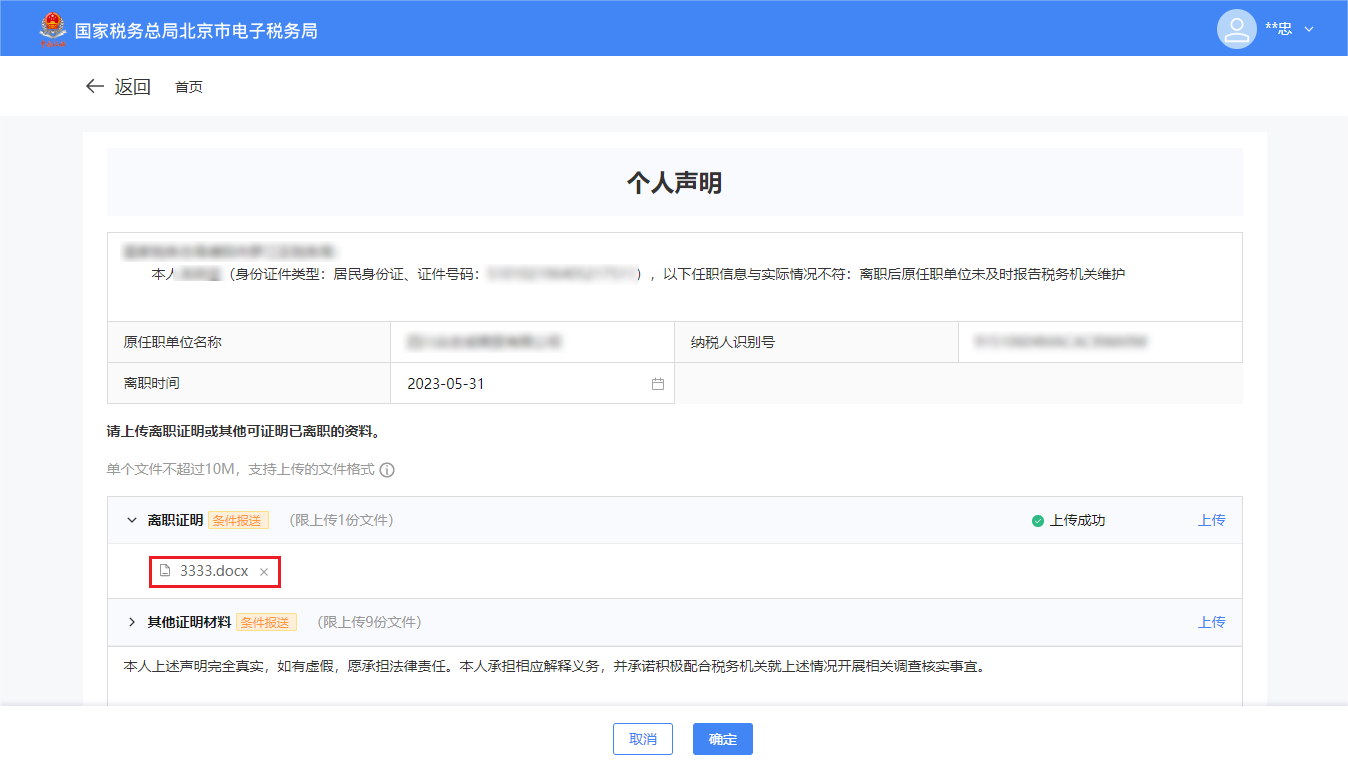Click the 条件报送 tag beside 离职证明
Screen dimensions: 1348x769
[x=237, y=521]
